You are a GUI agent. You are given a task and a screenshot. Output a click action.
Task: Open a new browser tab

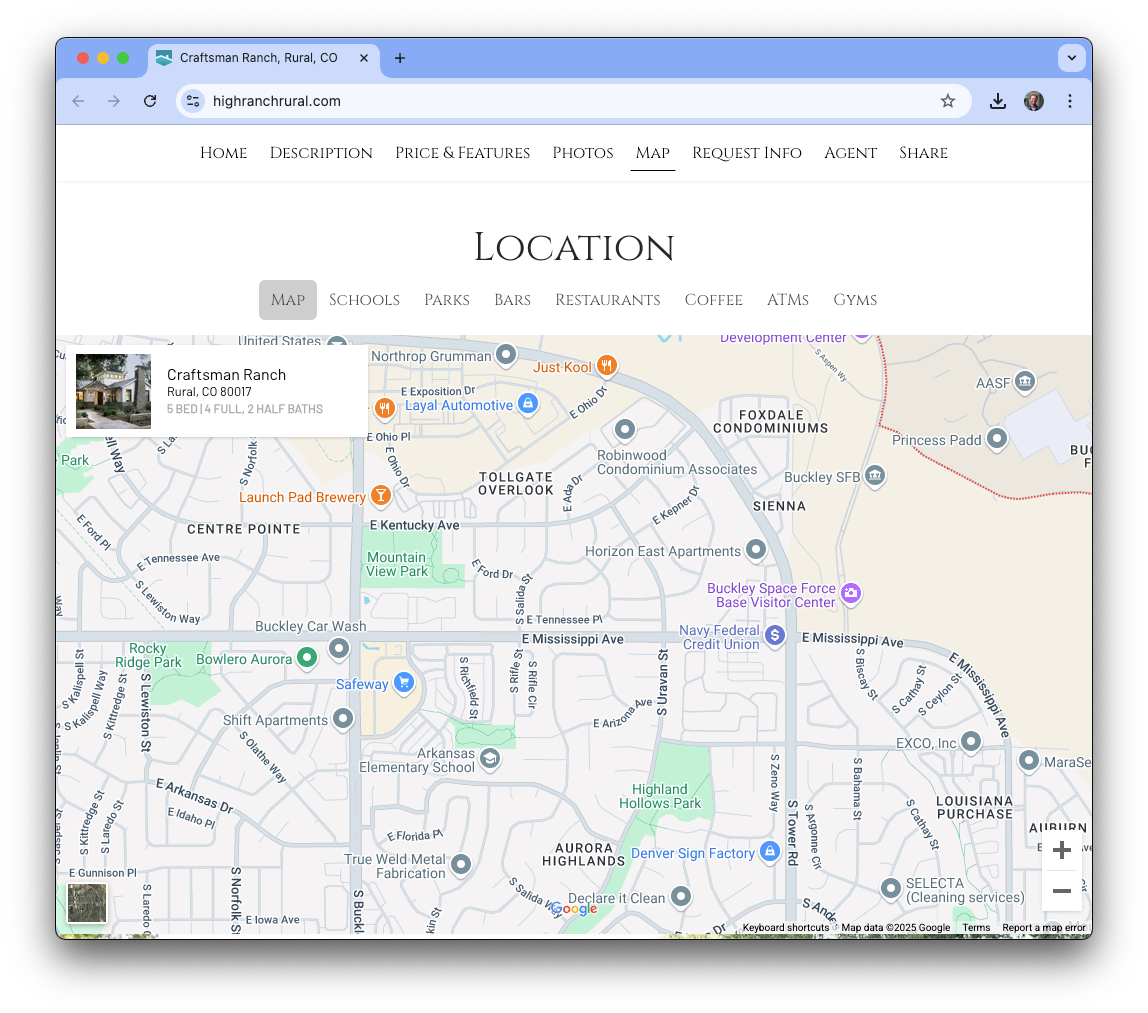(400, 58)
